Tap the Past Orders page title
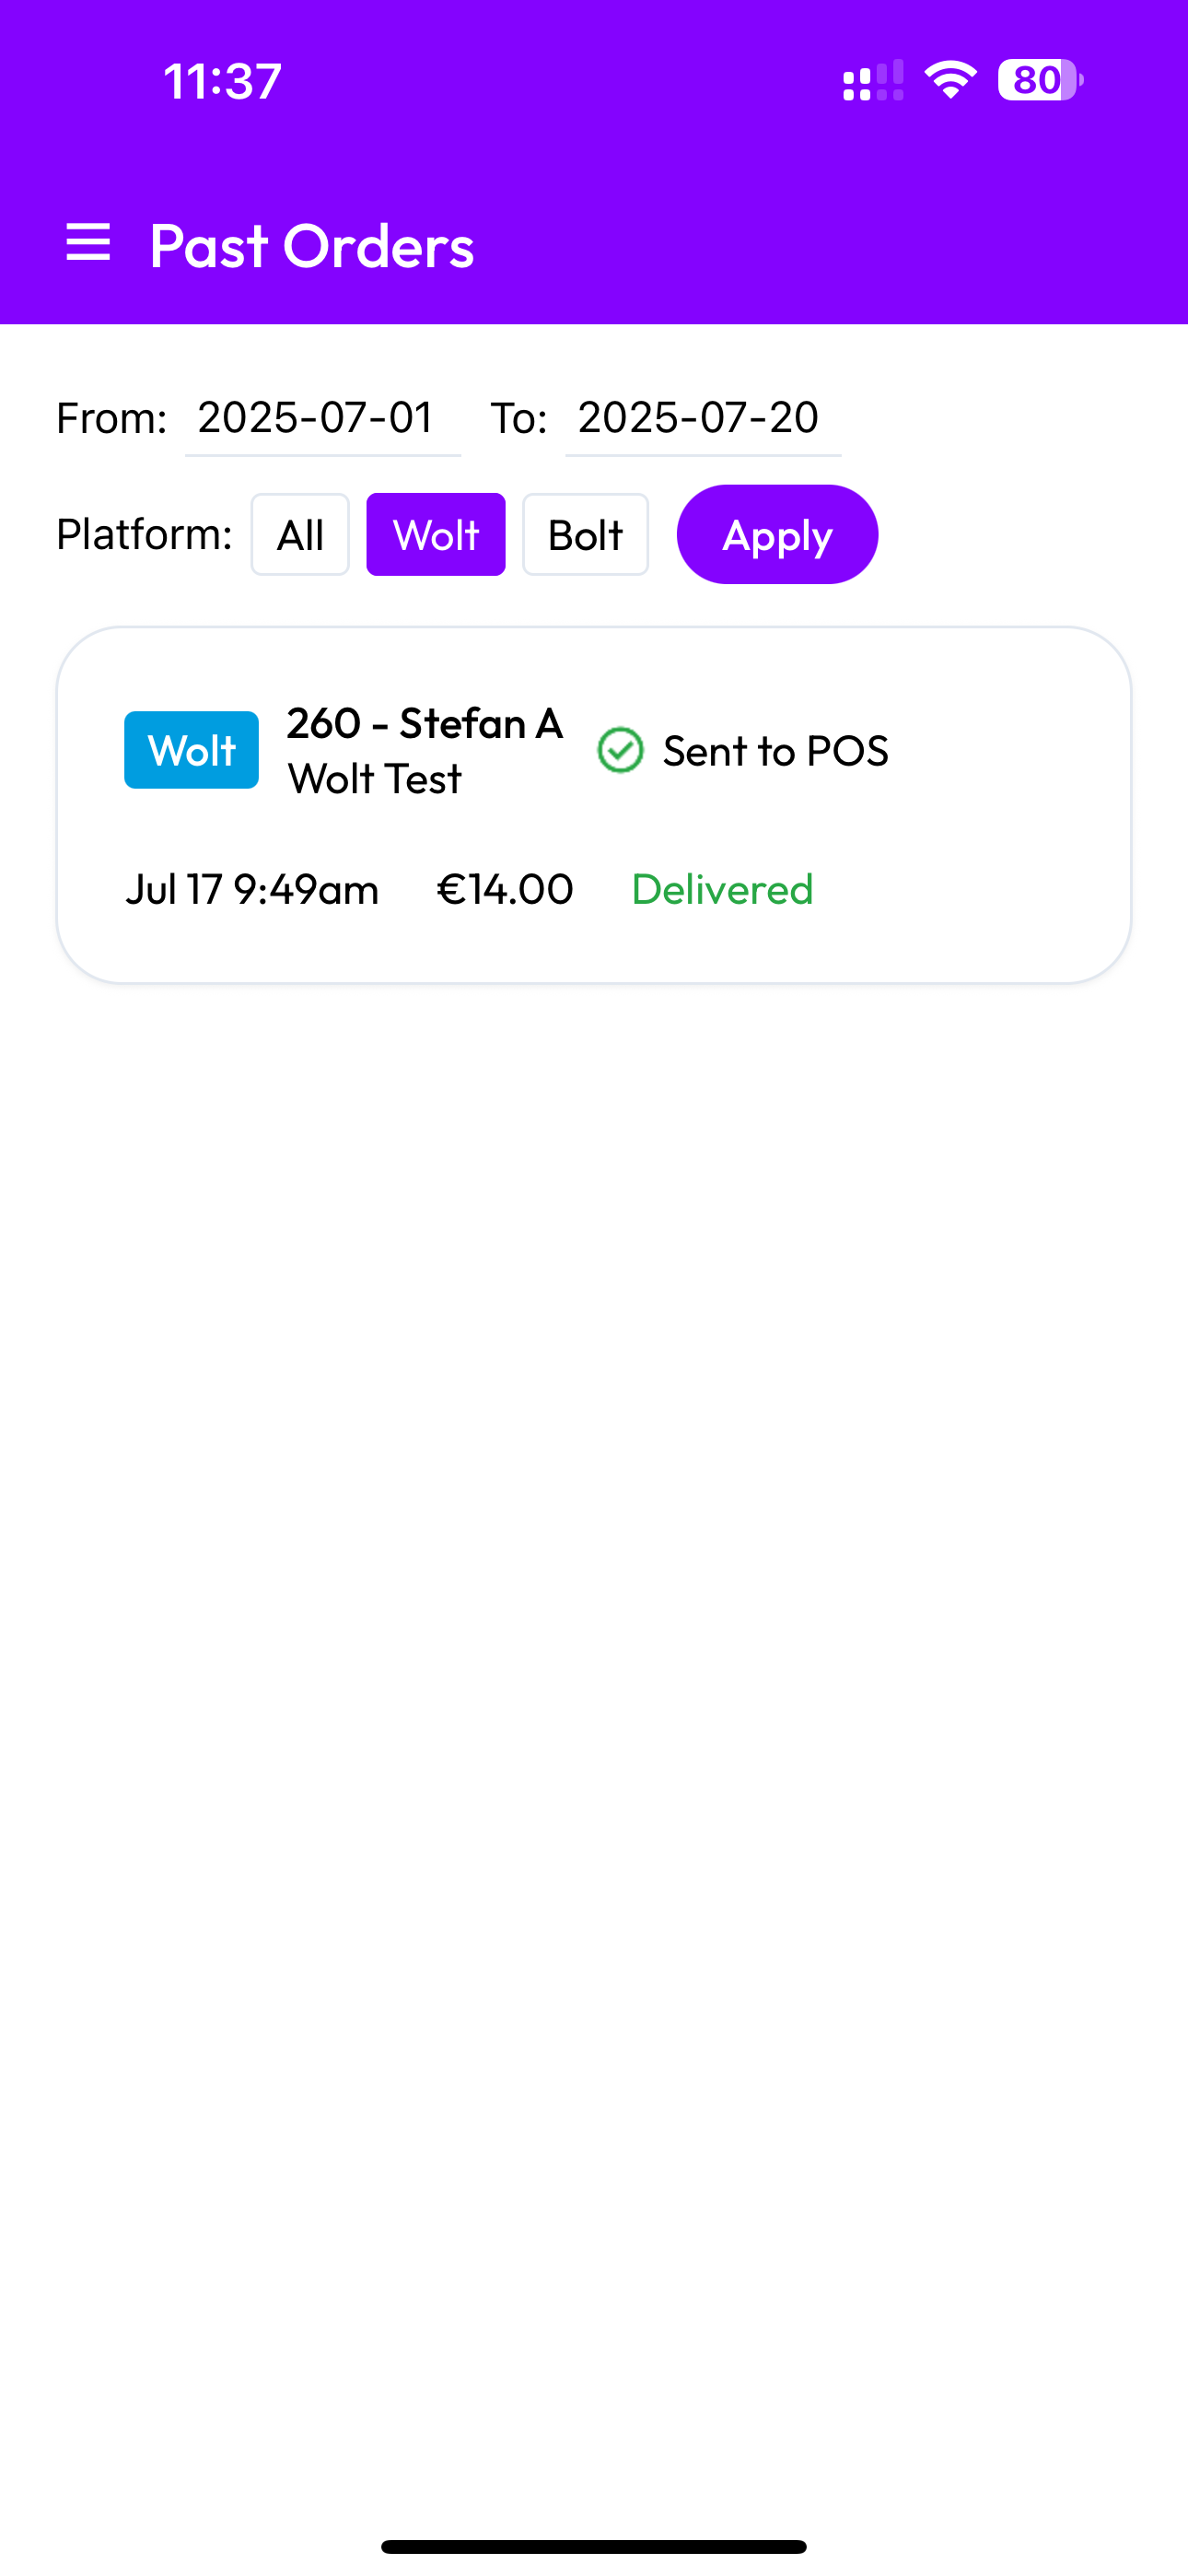The image size is (1188, 2576). click(x=311, y=245)
